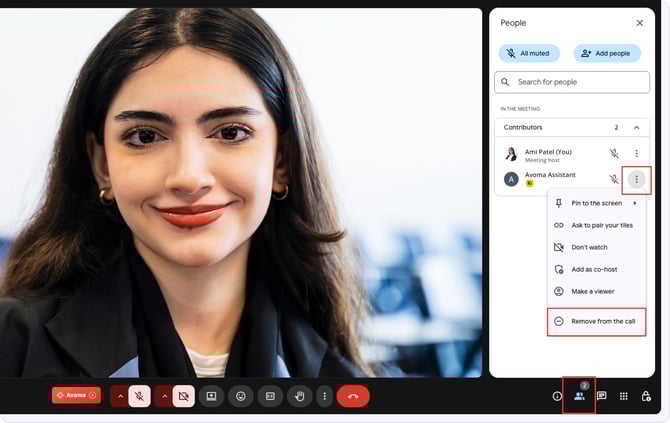Open the People panel icon

click(579, 396)
